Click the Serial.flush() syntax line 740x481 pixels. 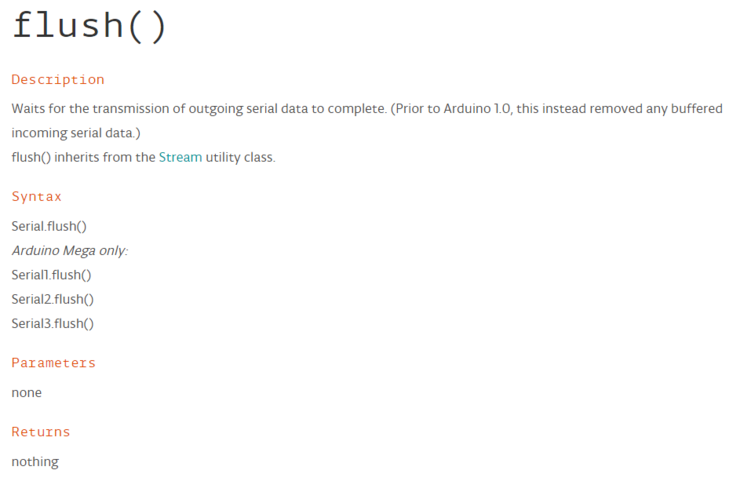tap(49, 226)
